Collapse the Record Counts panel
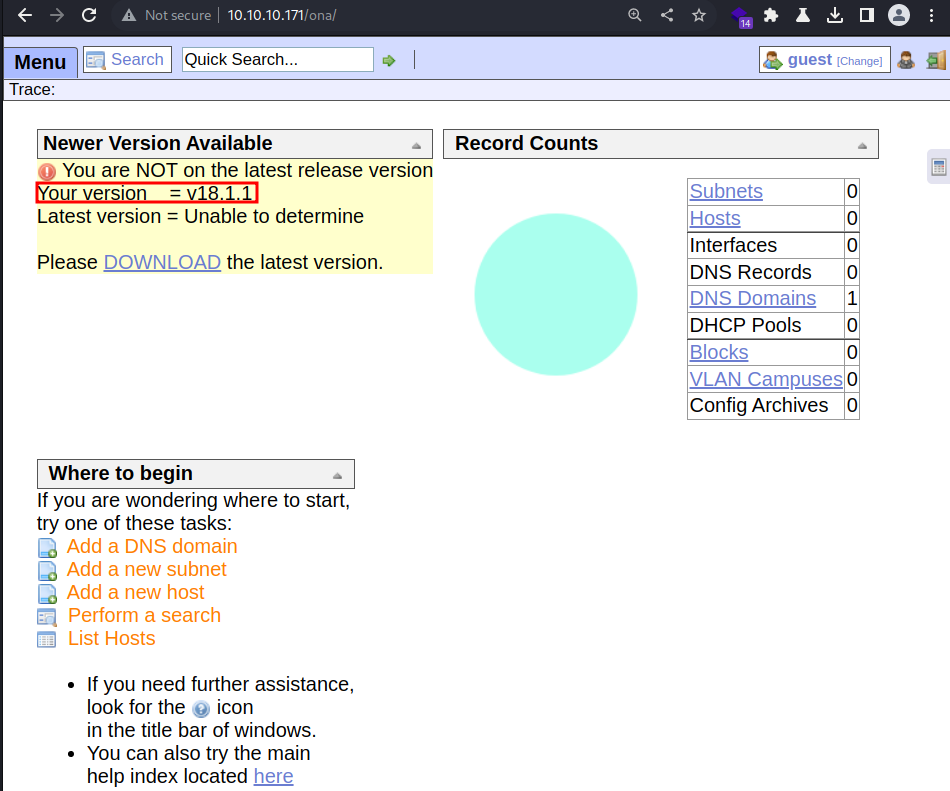This screenshot has width=950, height=791. [862, 145]
